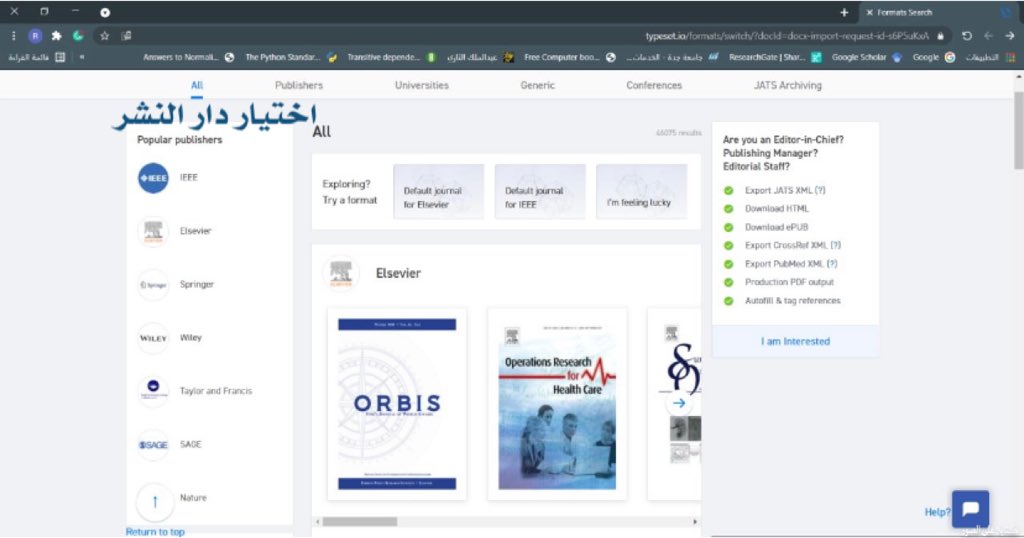Open the Transitive depende bookmark
The width and height of the screenshot is (1024, 538).
point(391,57)
